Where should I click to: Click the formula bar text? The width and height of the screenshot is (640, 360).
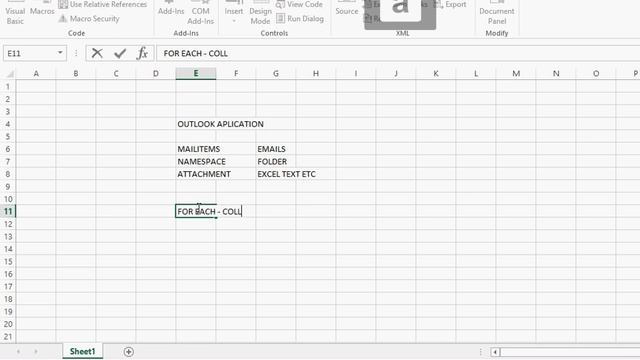196,53
